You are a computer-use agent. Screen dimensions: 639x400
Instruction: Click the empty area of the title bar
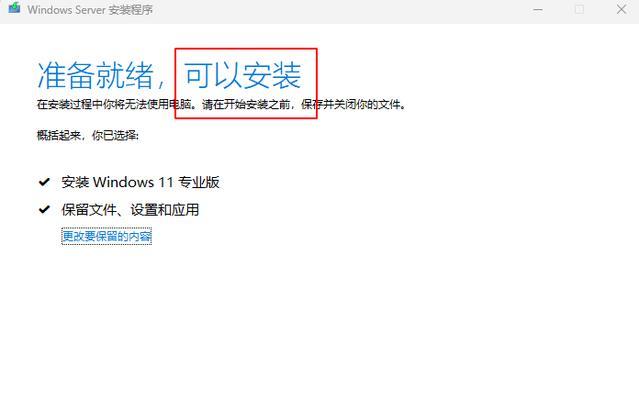click(338, 10)
